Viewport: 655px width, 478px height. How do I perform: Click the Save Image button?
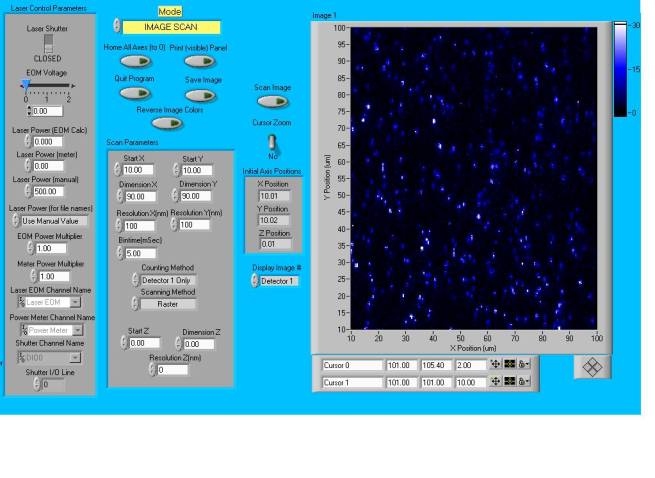203,93
